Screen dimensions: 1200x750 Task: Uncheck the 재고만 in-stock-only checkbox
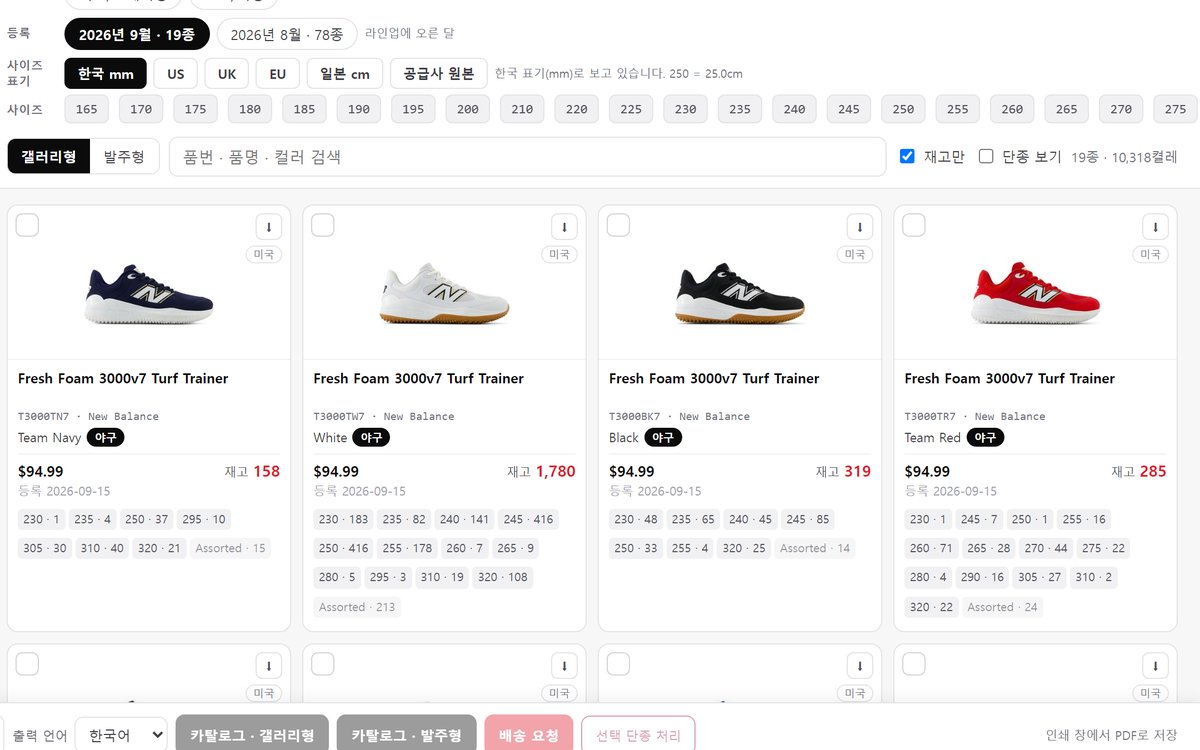907,156
